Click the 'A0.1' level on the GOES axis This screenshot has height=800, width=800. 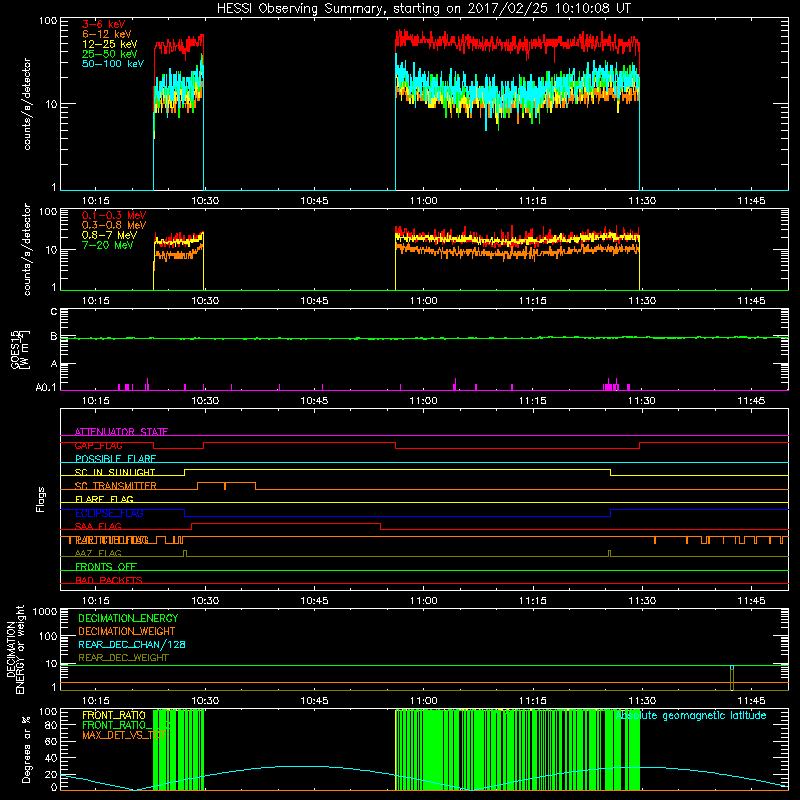tap(46, 388)
